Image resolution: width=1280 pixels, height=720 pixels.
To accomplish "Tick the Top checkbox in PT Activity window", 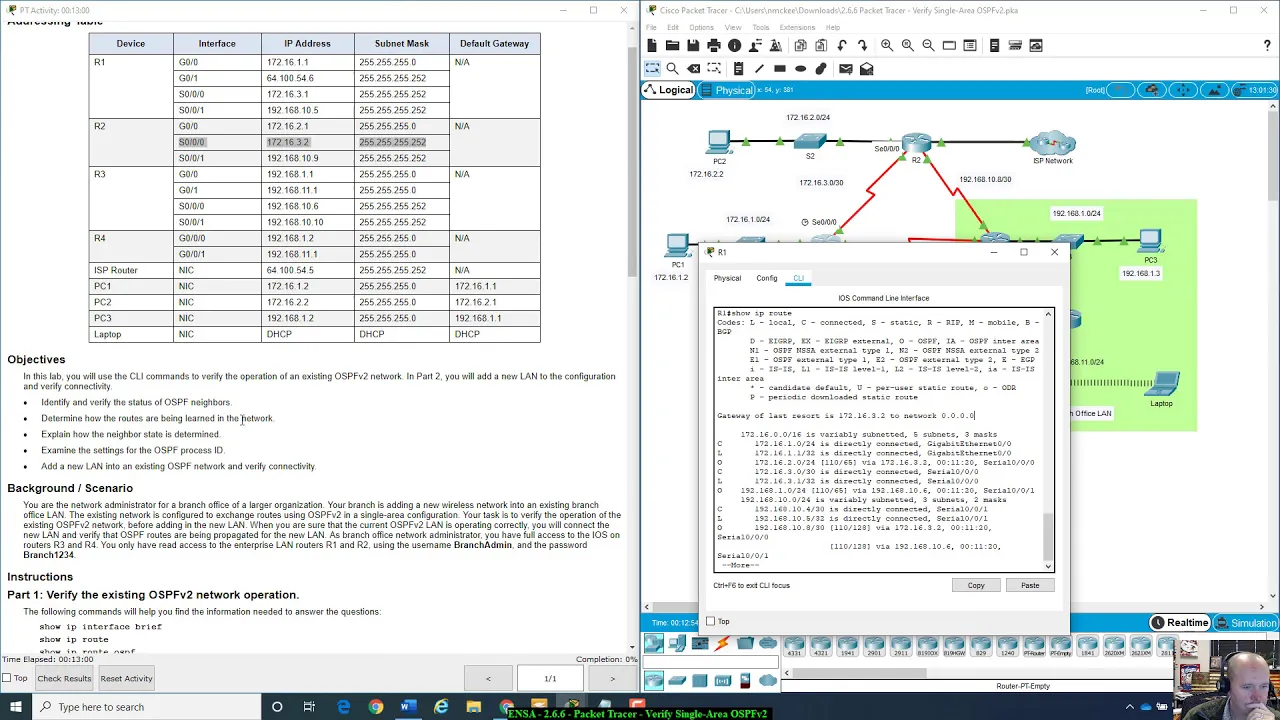I will click(8, 678).
